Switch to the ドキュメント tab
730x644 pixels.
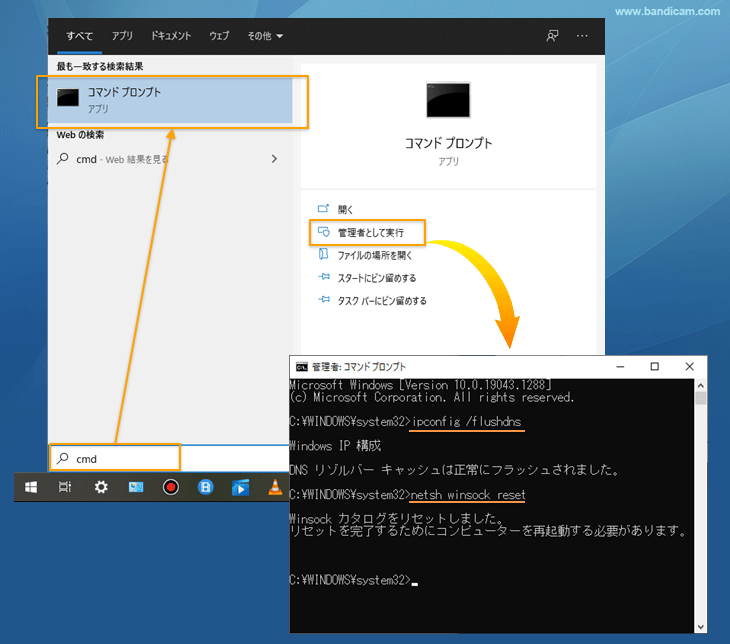[171, 36]
